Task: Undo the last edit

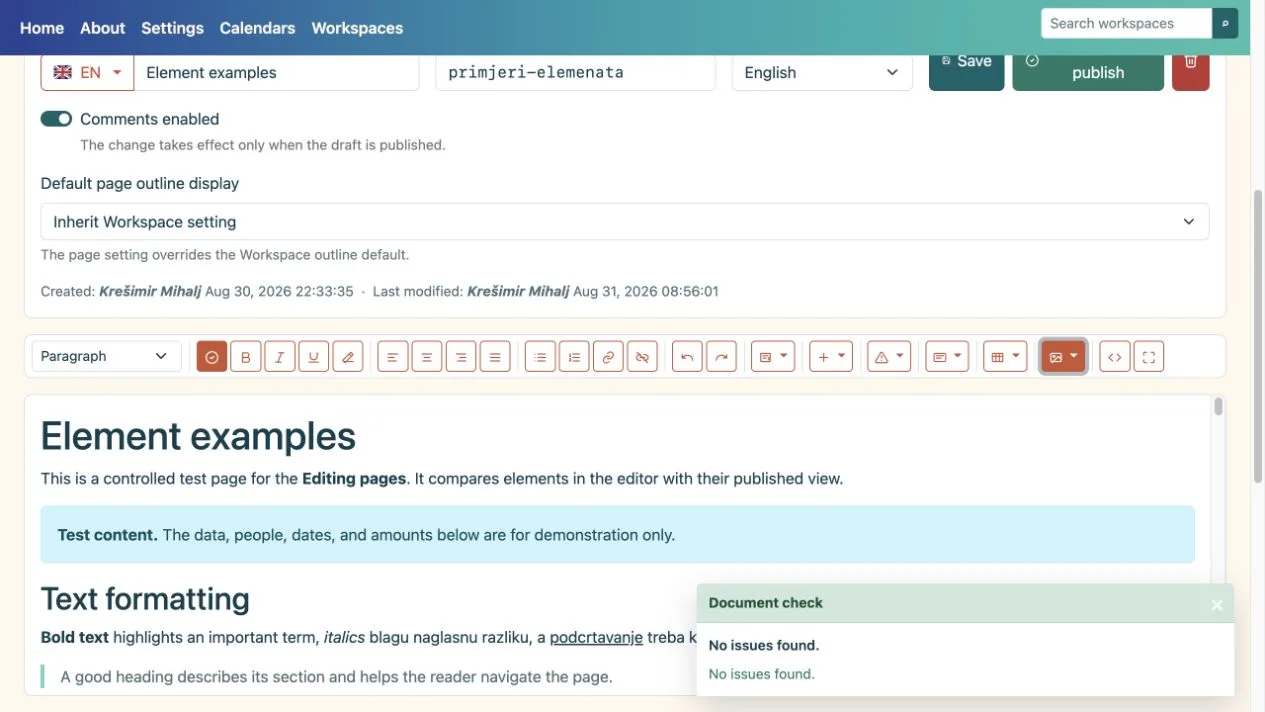Action: click(x=687, y=357)
